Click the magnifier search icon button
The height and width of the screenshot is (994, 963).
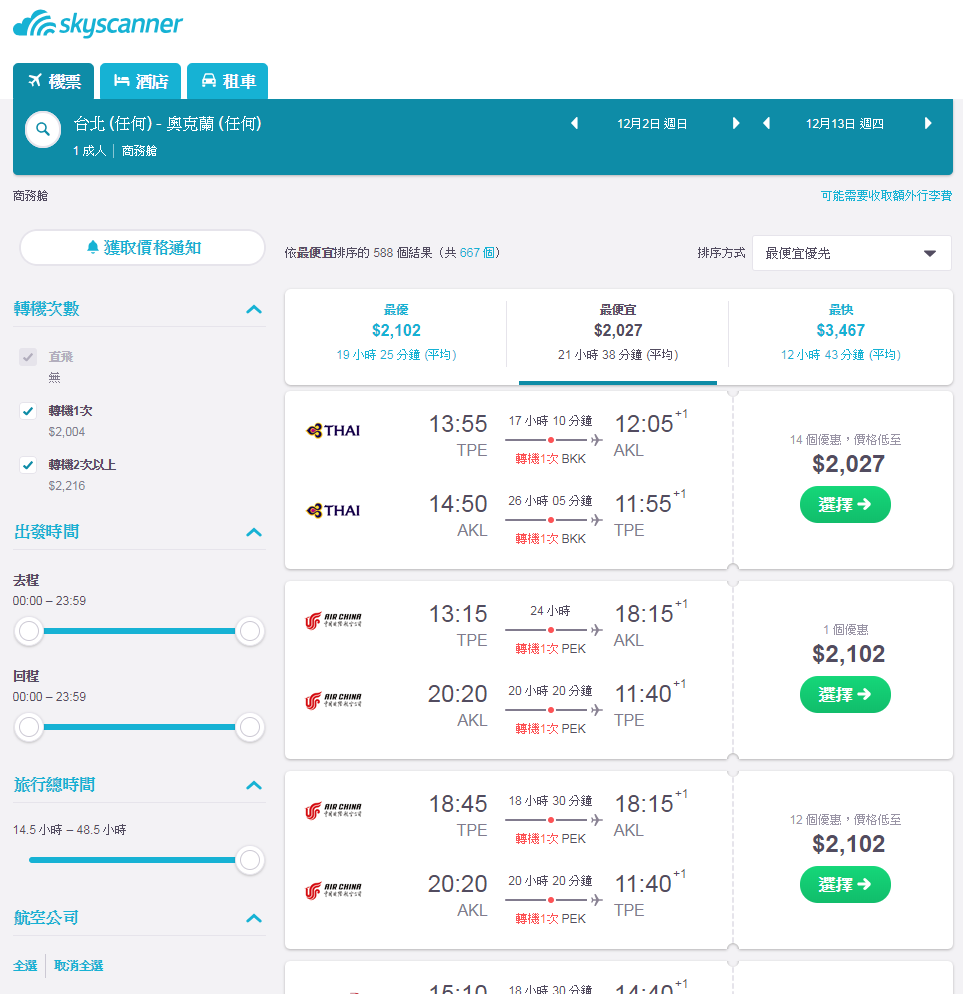point(43,129)
